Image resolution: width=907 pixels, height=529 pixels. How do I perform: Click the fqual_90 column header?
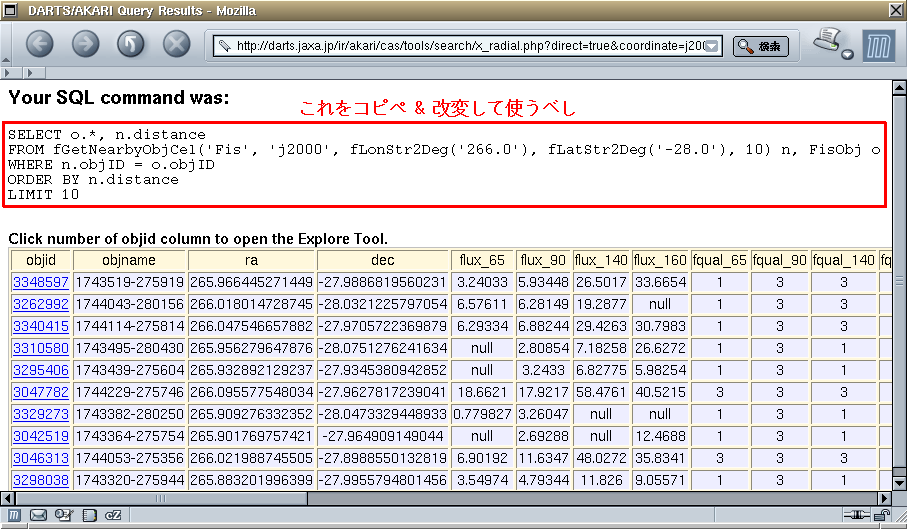click(780, 260)
